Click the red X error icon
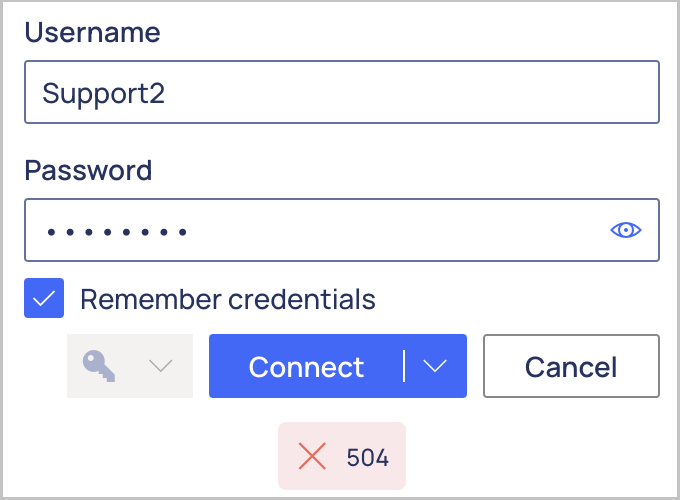Screen dimensions: 680x500 tap(312, 456)
